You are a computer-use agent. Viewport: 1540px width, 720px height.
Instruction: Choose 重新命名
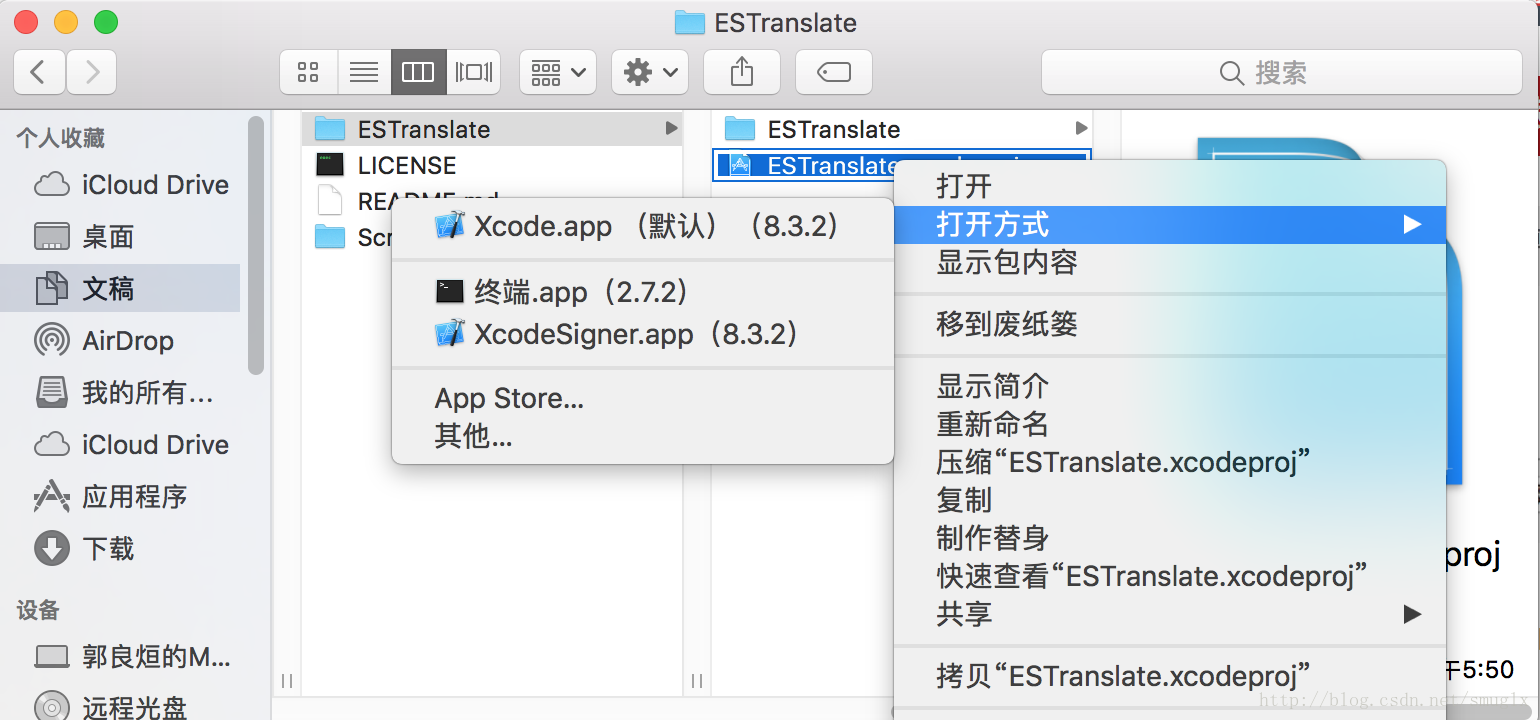[1170, 424]
